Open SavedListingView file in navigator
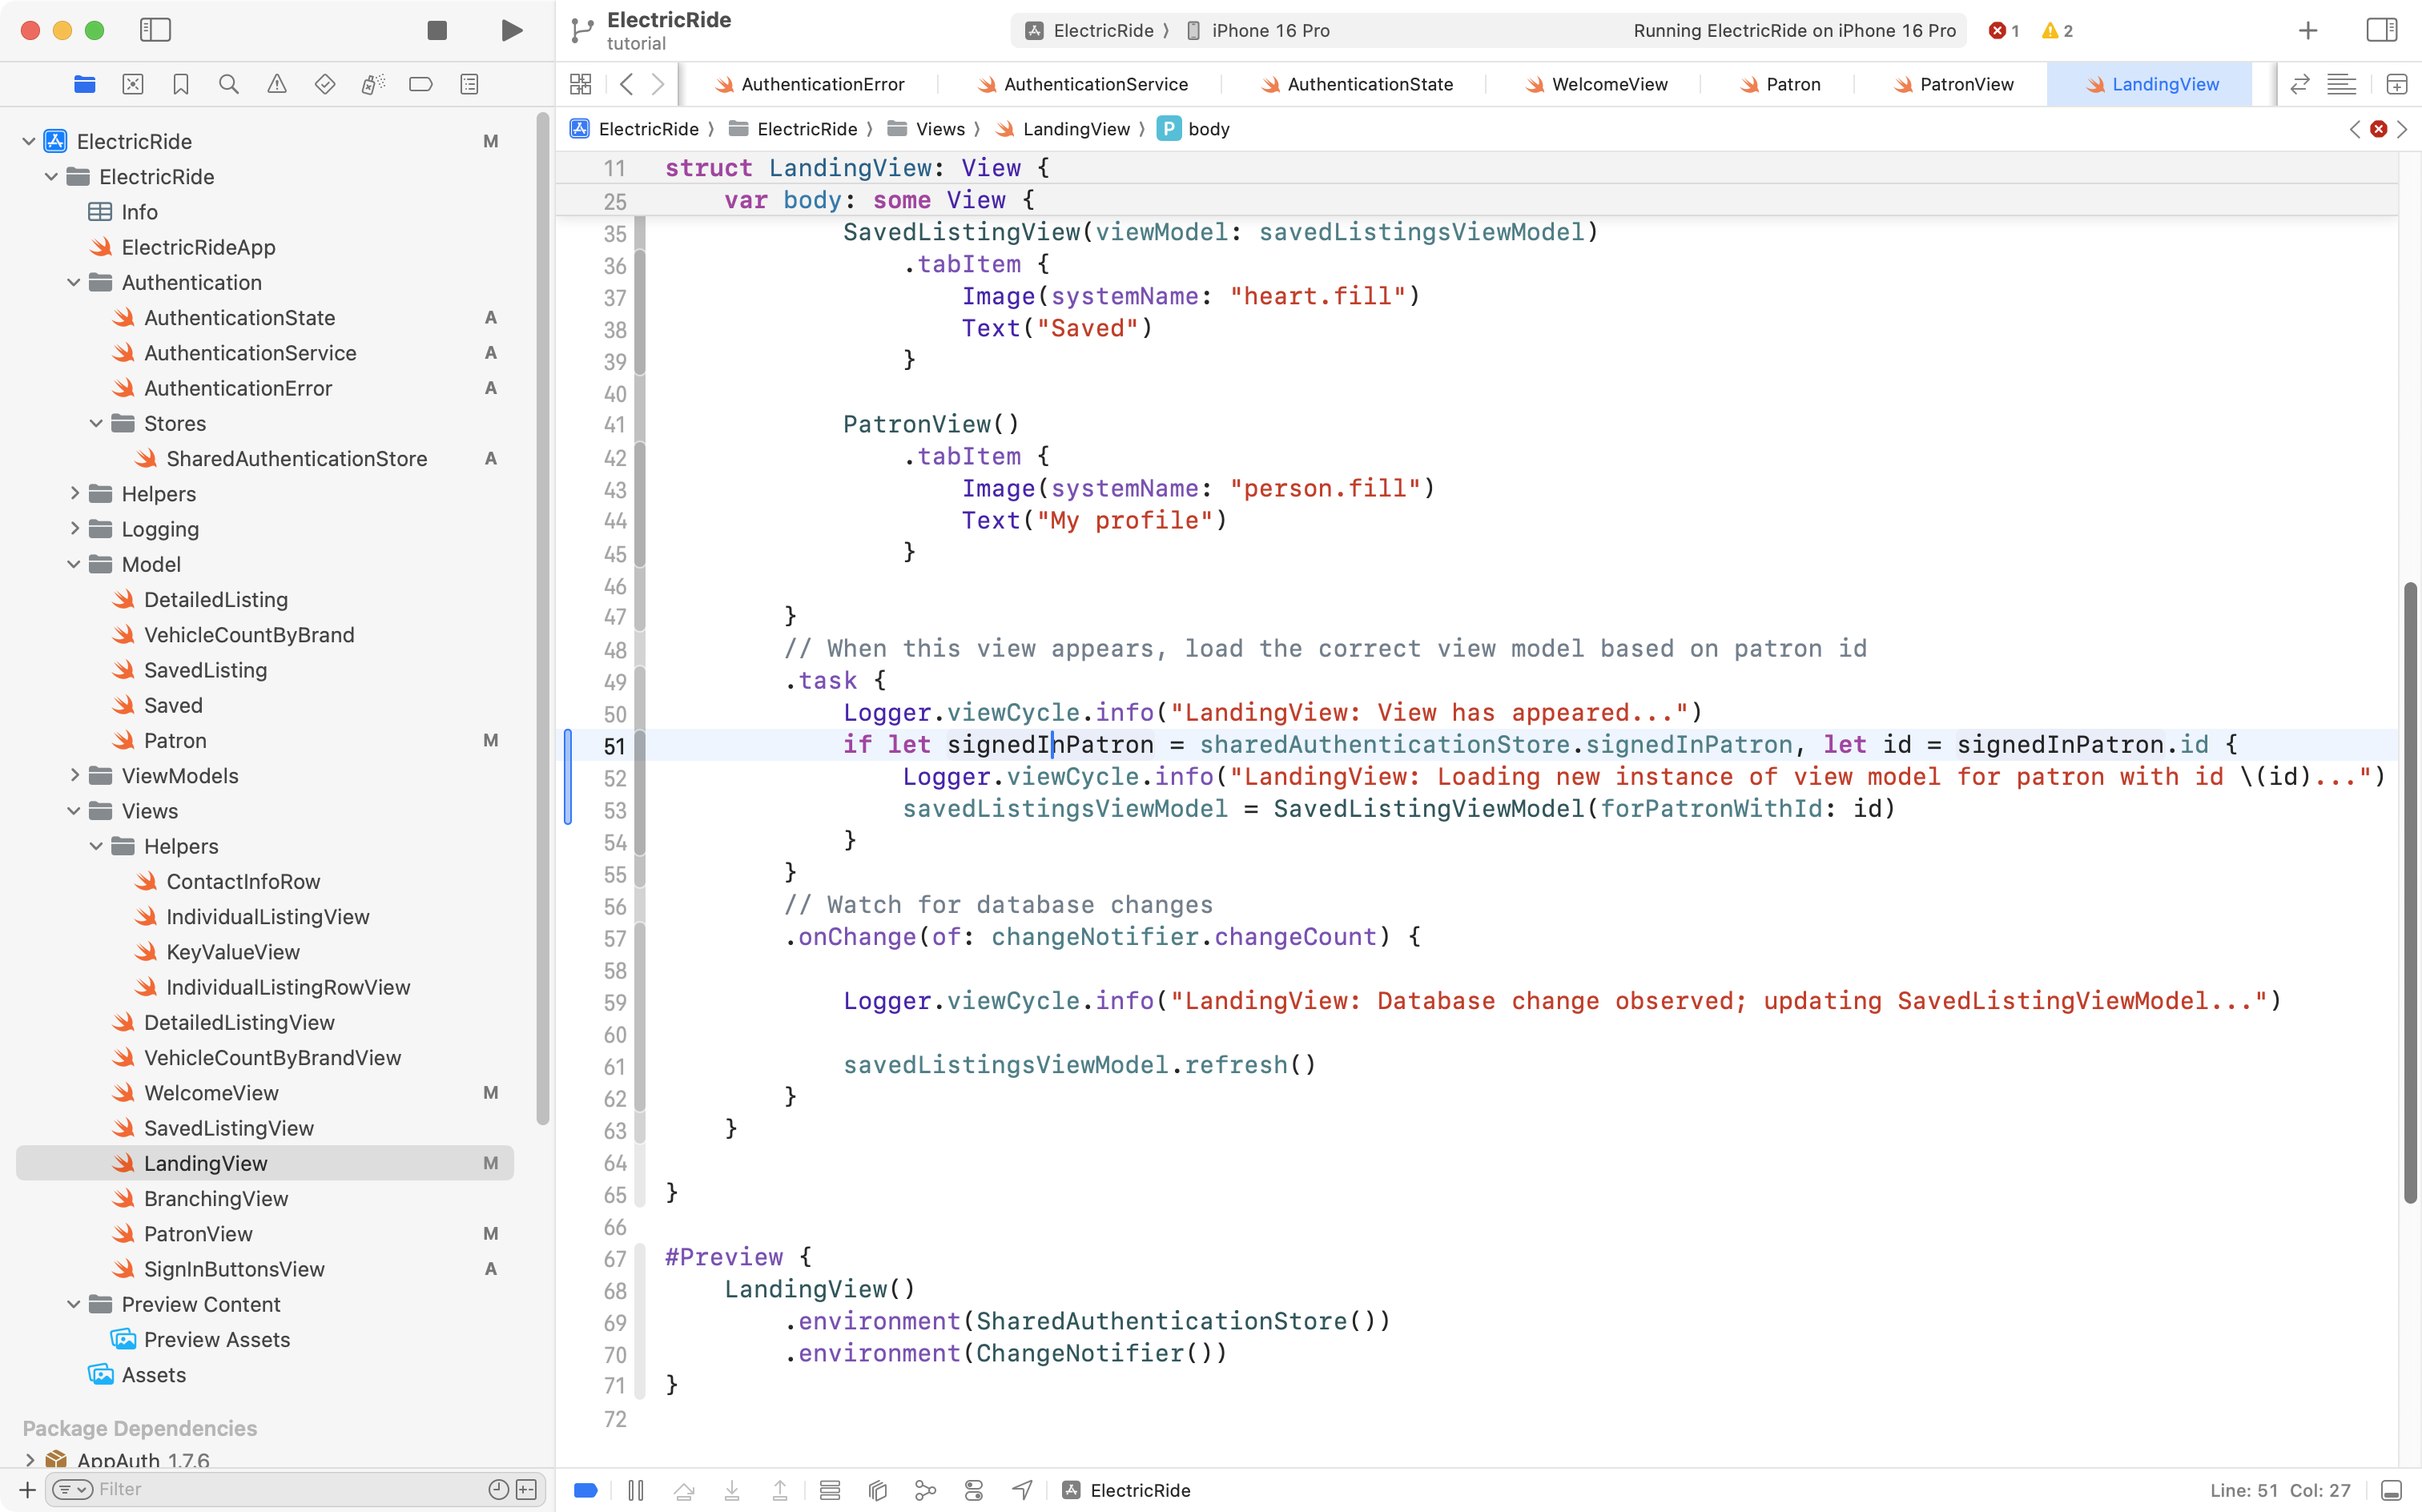This screenshot has width=2422, height=1512. (228, 1128)
